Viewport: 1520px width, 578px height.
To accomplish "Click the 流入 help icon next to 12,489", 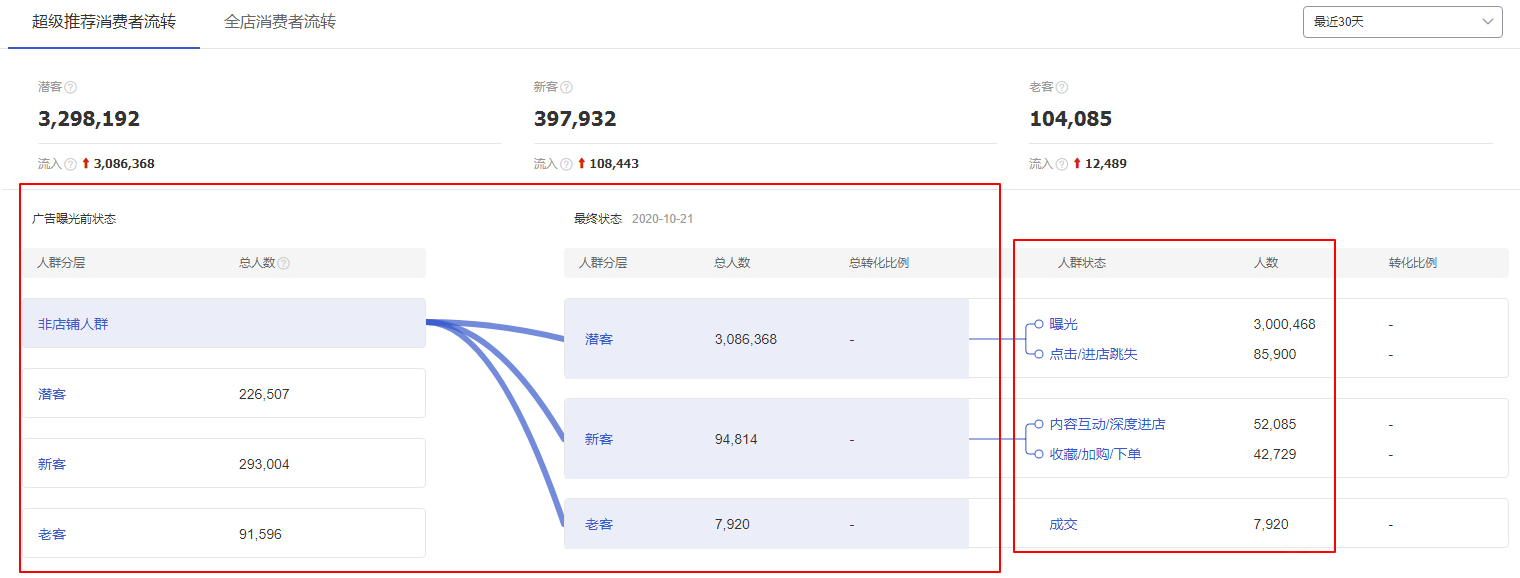I will [1062, 164].
